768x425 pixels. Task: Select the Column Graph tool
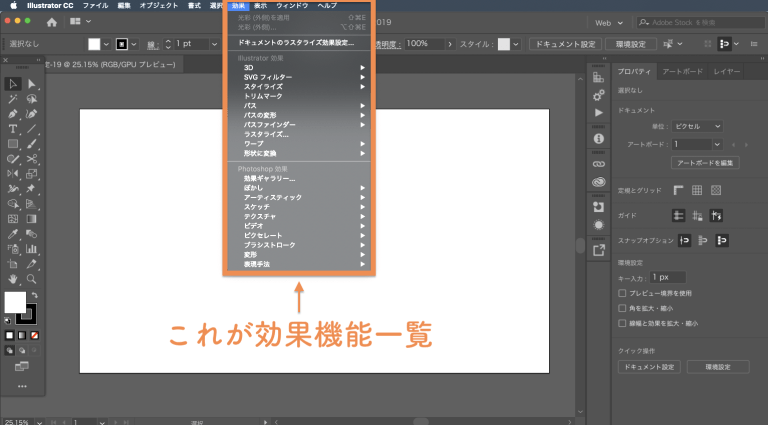pyautogui.click(x=31, y=249)
